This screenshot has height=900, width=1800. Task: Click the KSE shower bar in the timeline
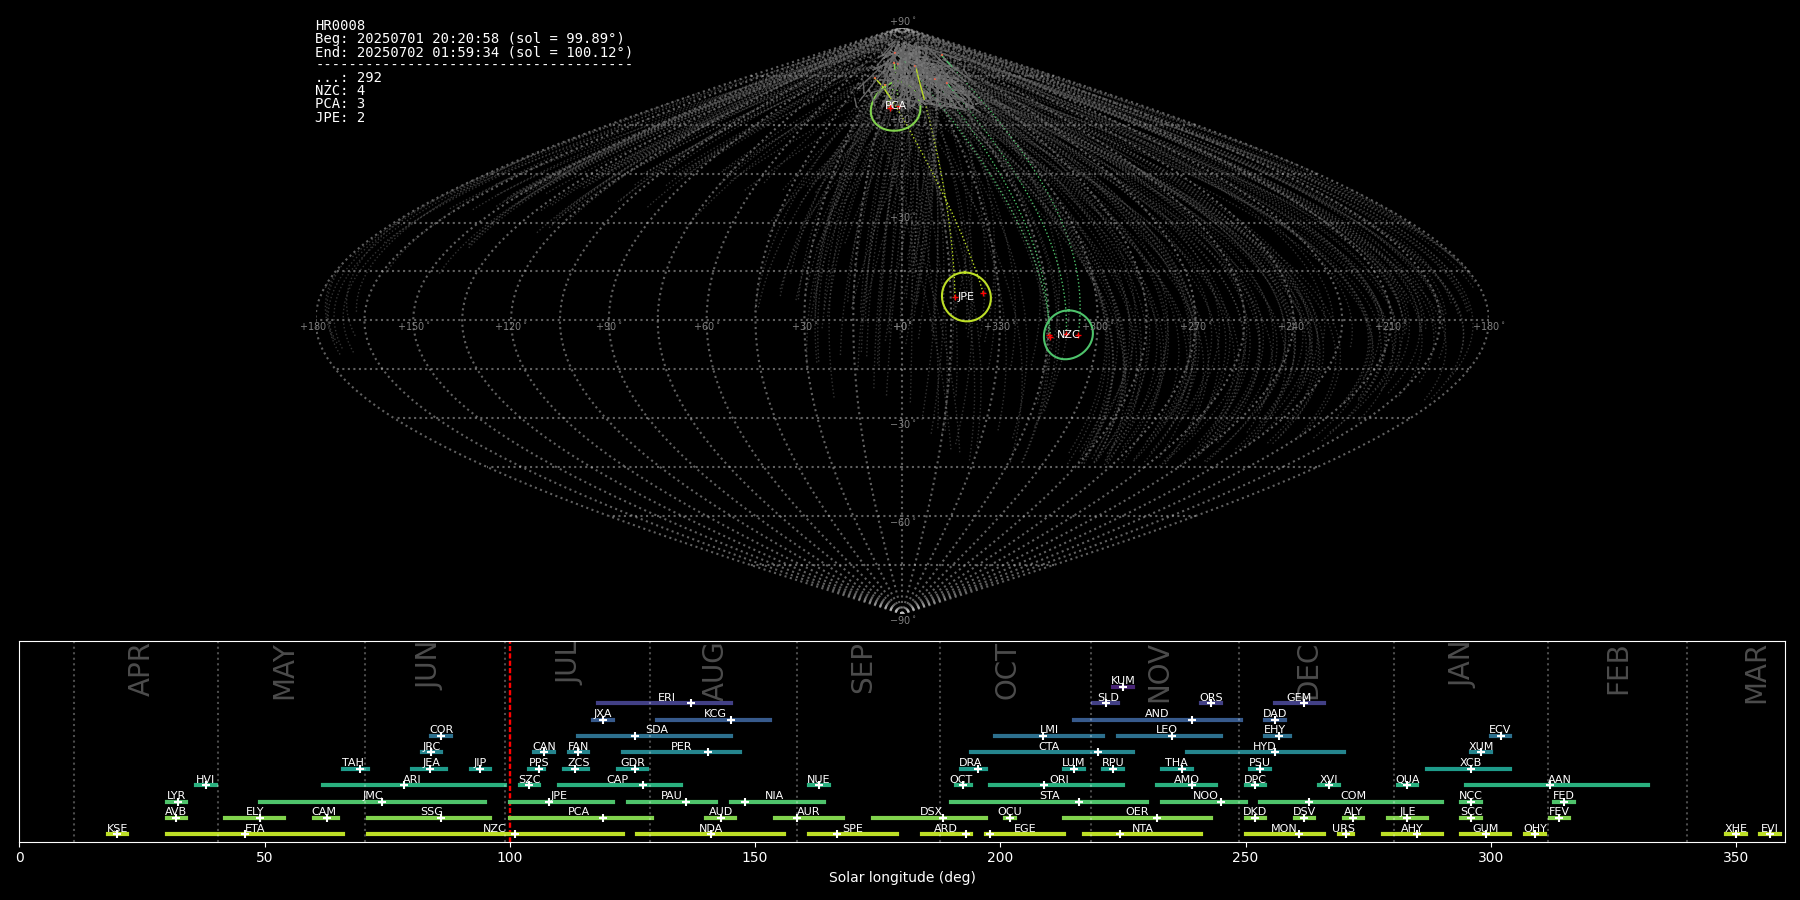117,834
